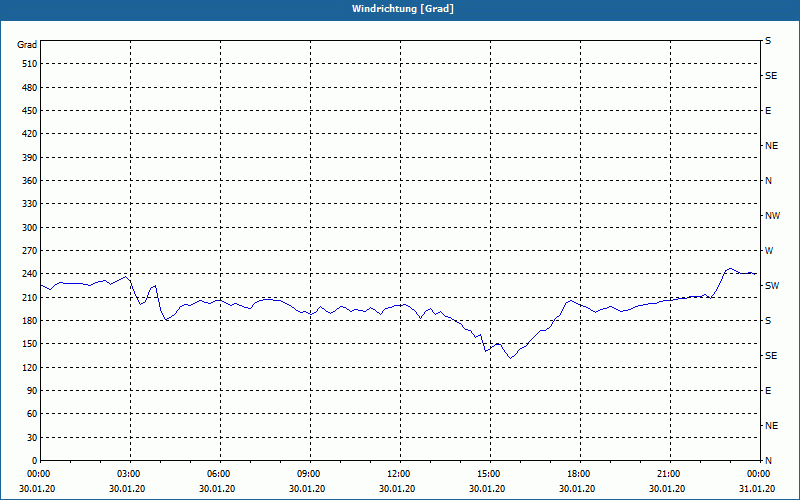Select the 00:00 label above 31.01.20

[757, 473]
